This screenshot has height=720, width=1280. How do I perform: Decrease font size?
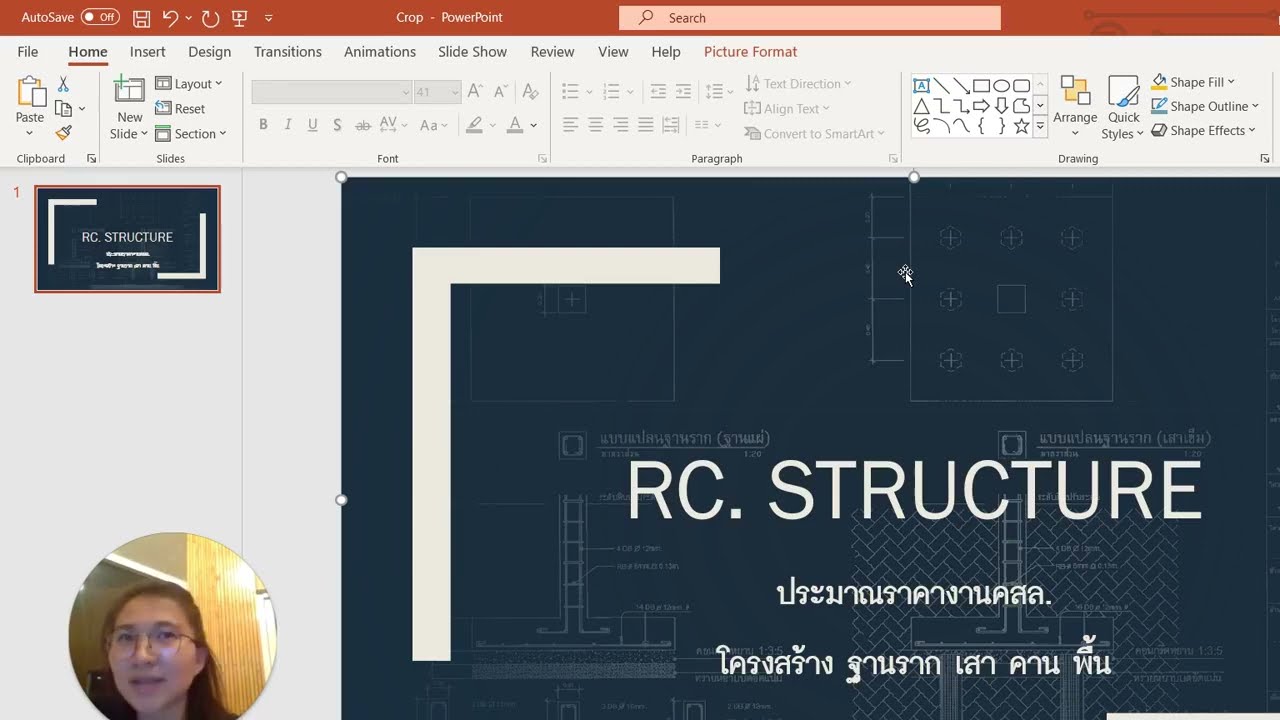pos(500,92)
